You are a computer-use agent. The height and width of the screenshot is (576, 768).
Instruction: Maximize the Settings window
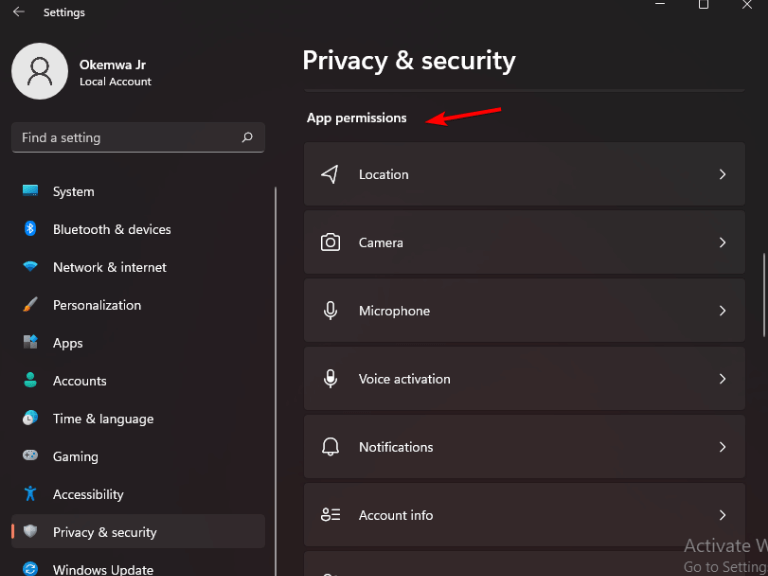pyautogui.click(x=704, y=5)
